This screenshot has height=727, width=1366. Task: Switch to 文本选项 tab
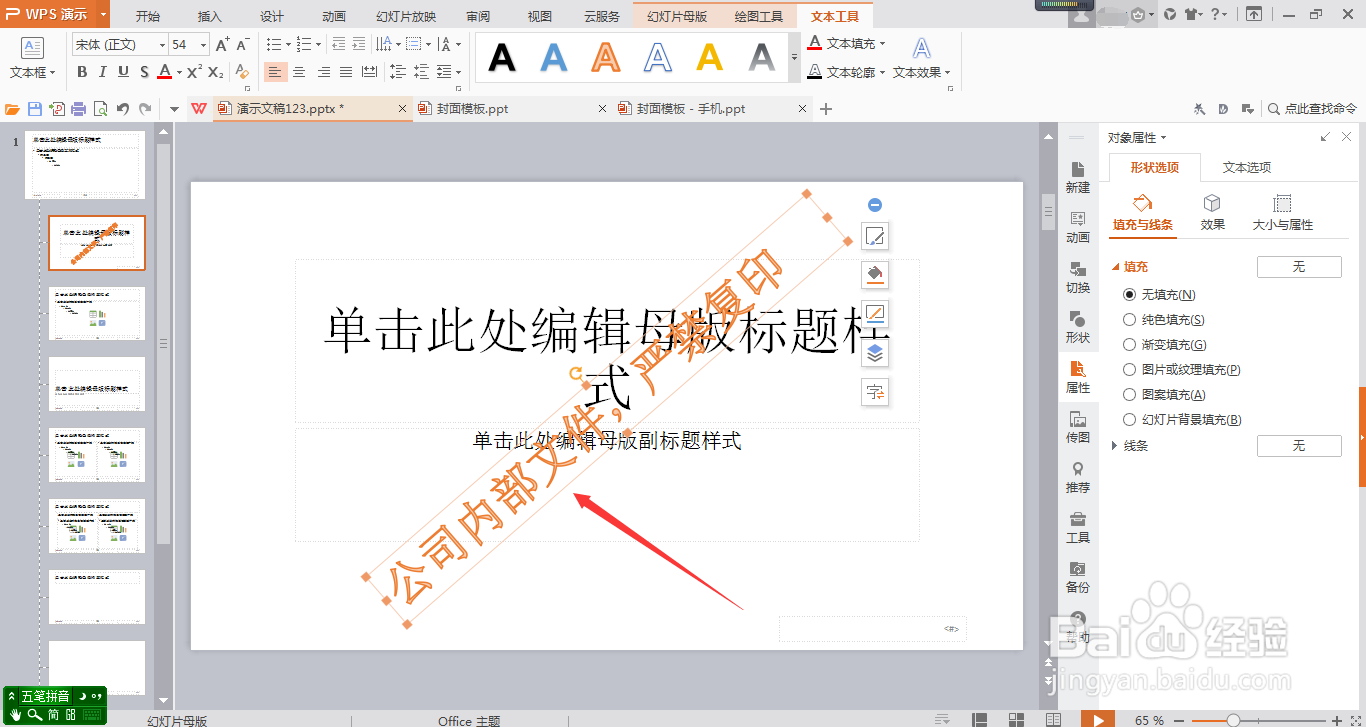tap(1247, 167)
